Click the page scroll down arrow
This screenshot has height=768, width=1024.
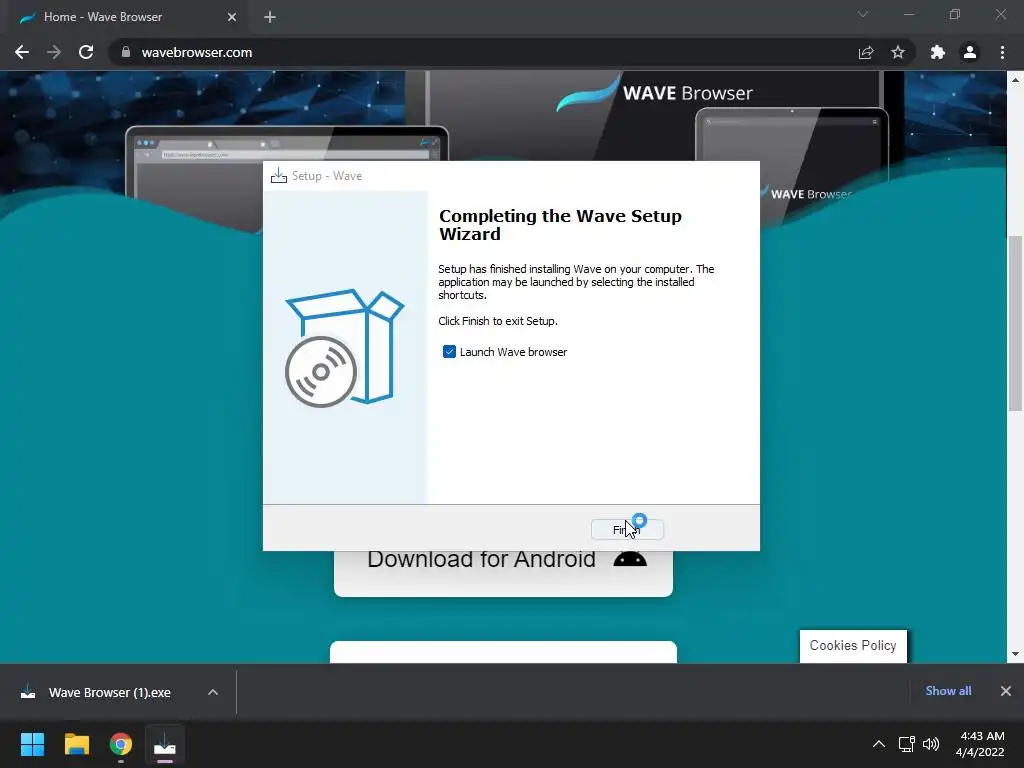(x=1015, y=654)
